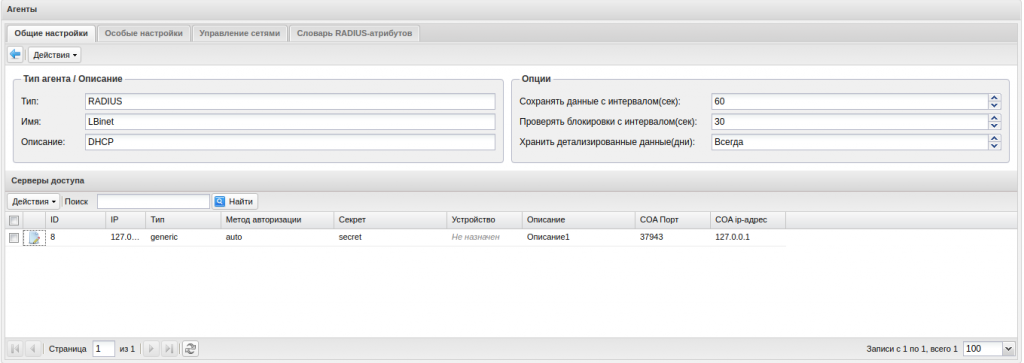Sort by the IP column header
The image size is (1024, 363).
coord(125,220)
